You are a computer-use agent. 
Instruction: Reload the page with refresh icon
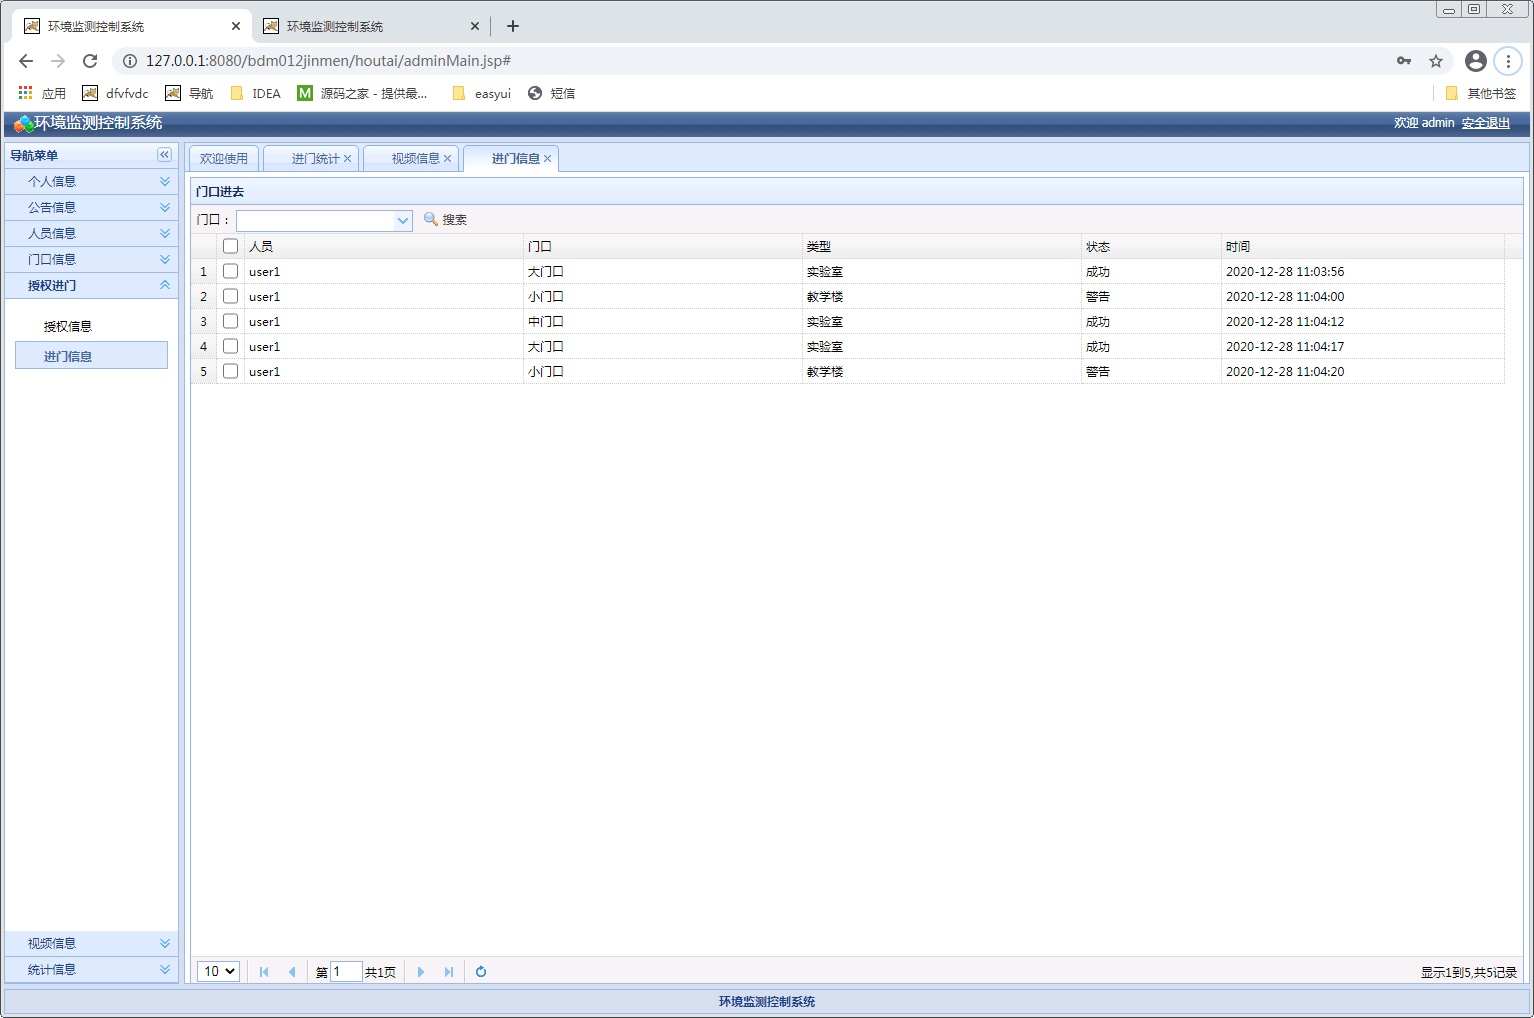coord(90,61)
